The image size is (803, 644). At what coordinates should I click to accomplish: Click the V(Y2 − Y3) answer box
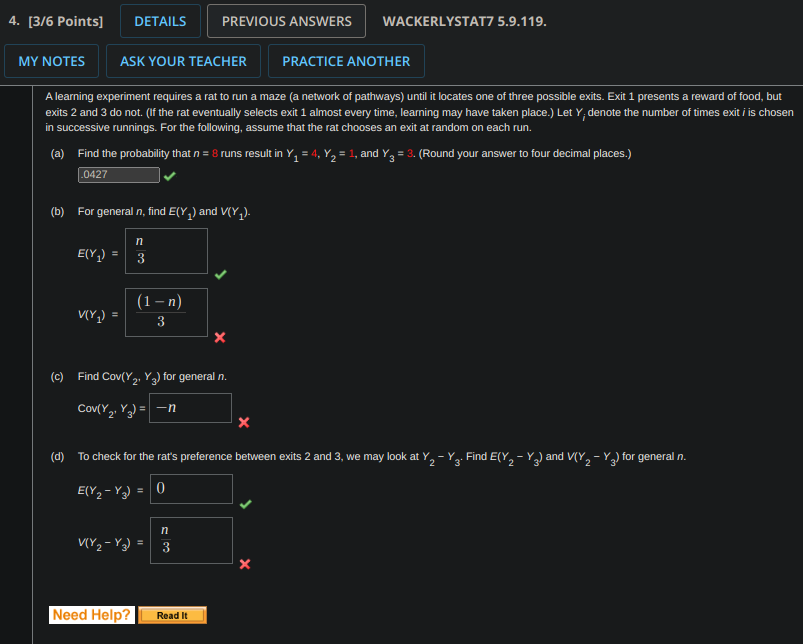(x=191, y=540)
